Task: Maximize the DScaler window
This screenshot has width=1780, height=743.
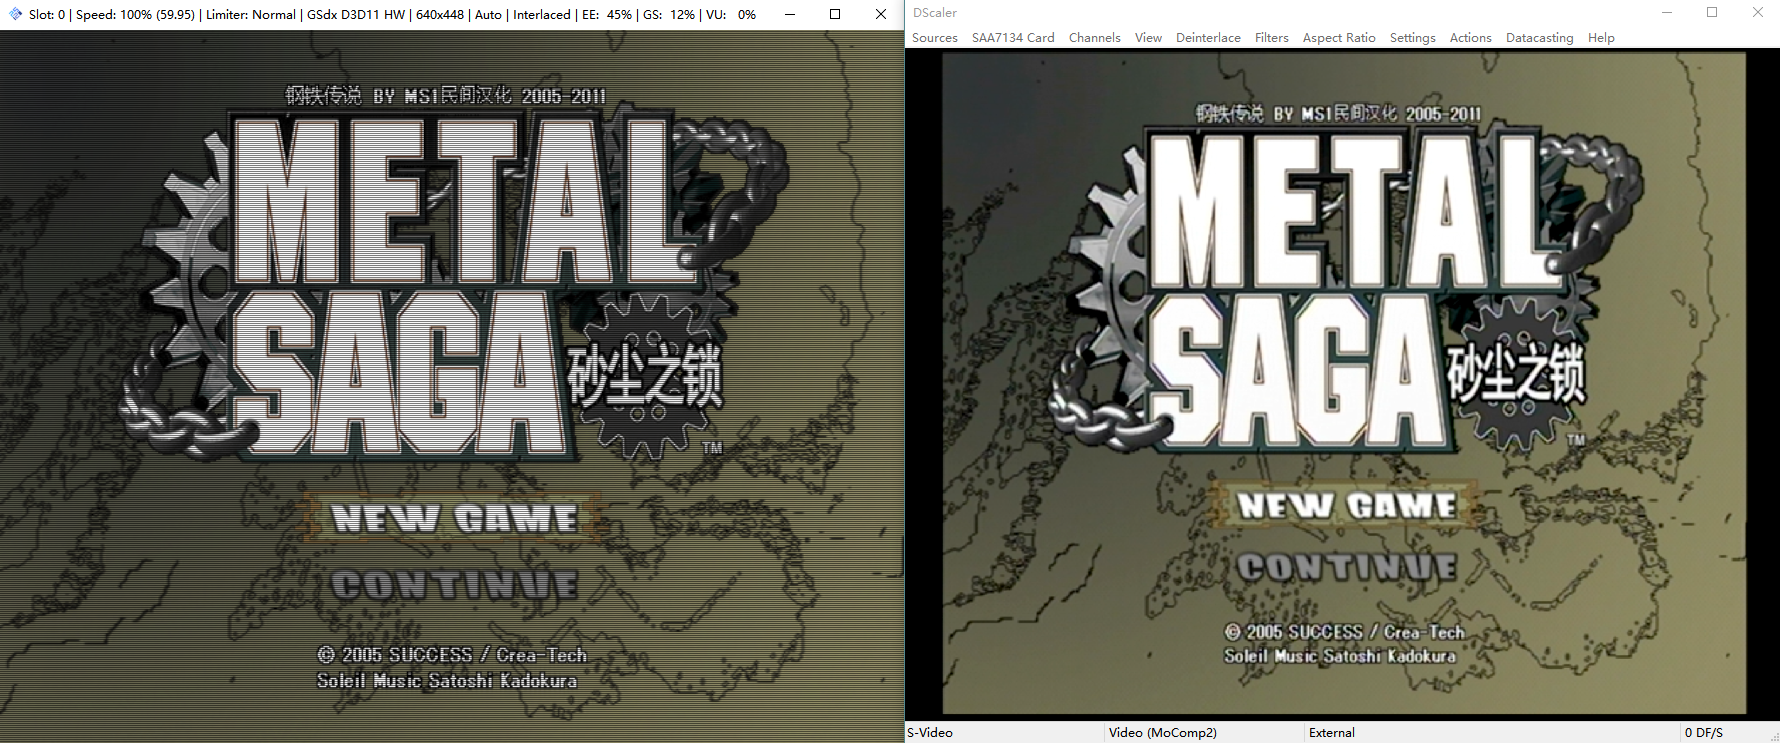Action: coord(1712,13)
